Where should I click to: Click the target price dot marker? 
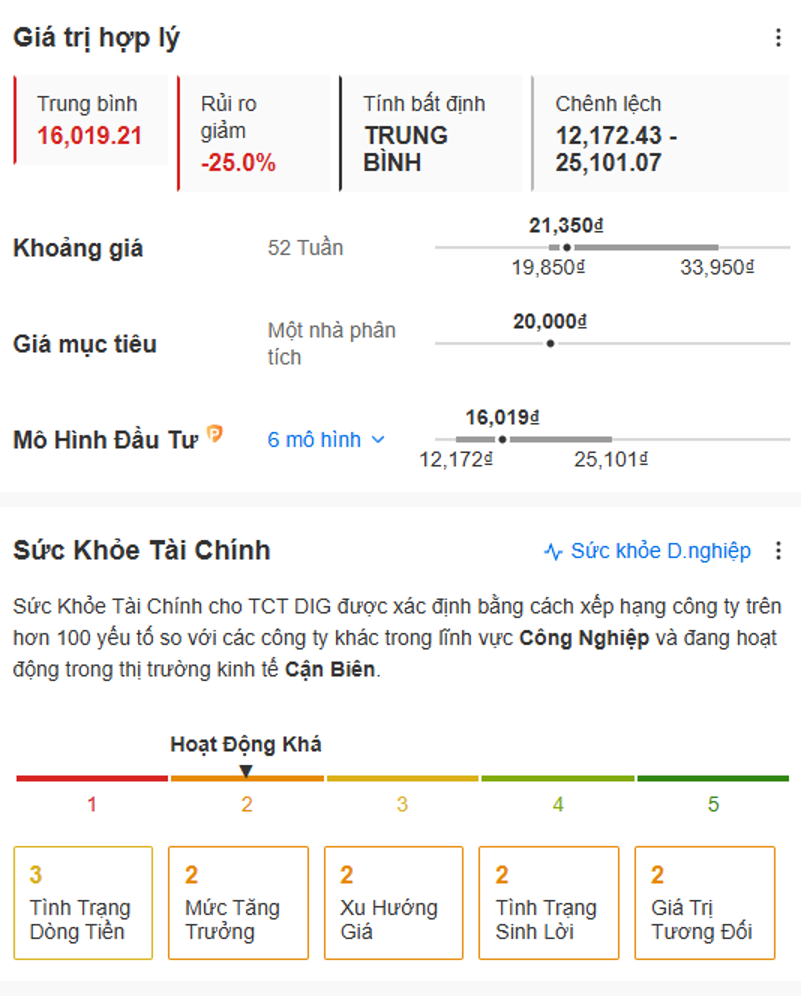click(x=550, y=344)
